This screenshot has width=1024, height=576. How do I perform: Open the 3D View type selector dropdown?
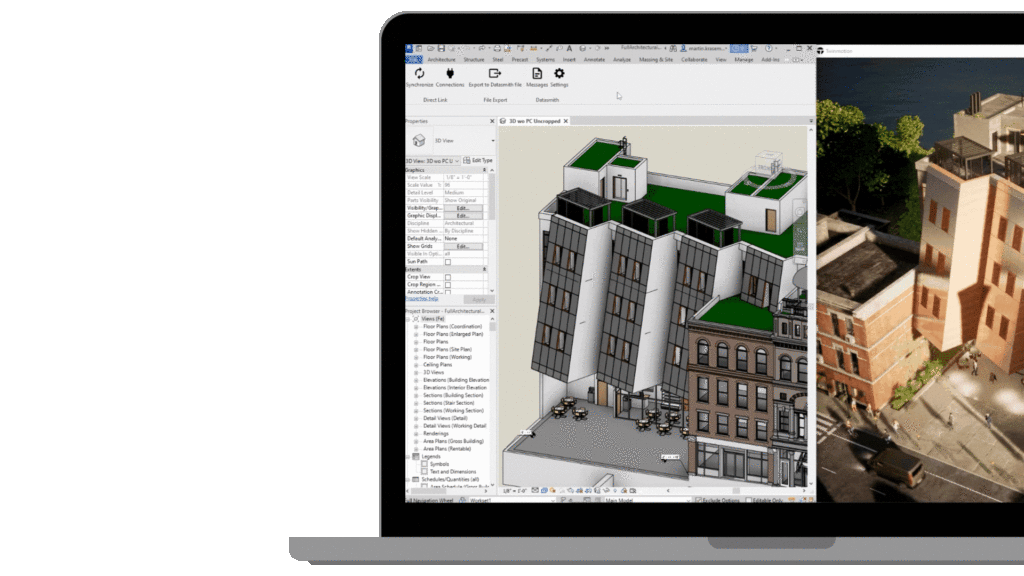(x=492, y=141)
